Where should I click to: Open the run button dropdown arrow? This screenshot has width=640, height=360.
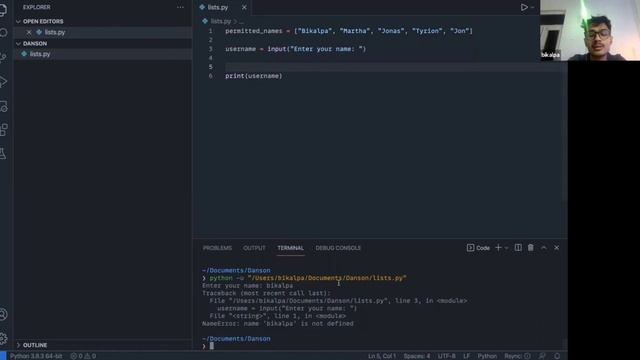point(533,7)
